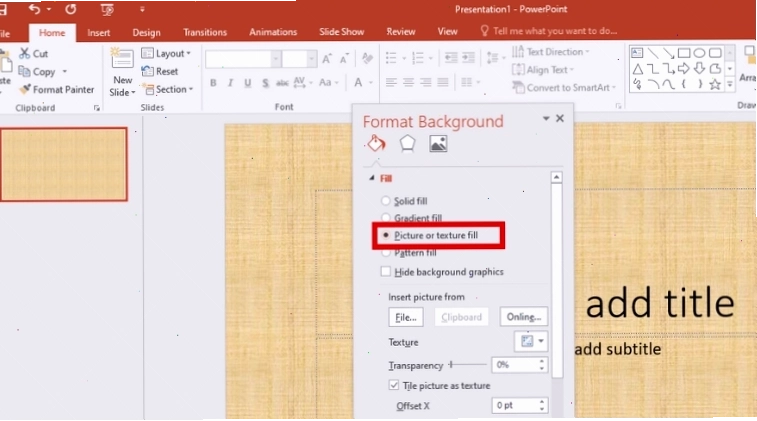Viewport: 757px width, 421px height.
Task: Open the Effects pentagon tab
Action: coord(407,143)
